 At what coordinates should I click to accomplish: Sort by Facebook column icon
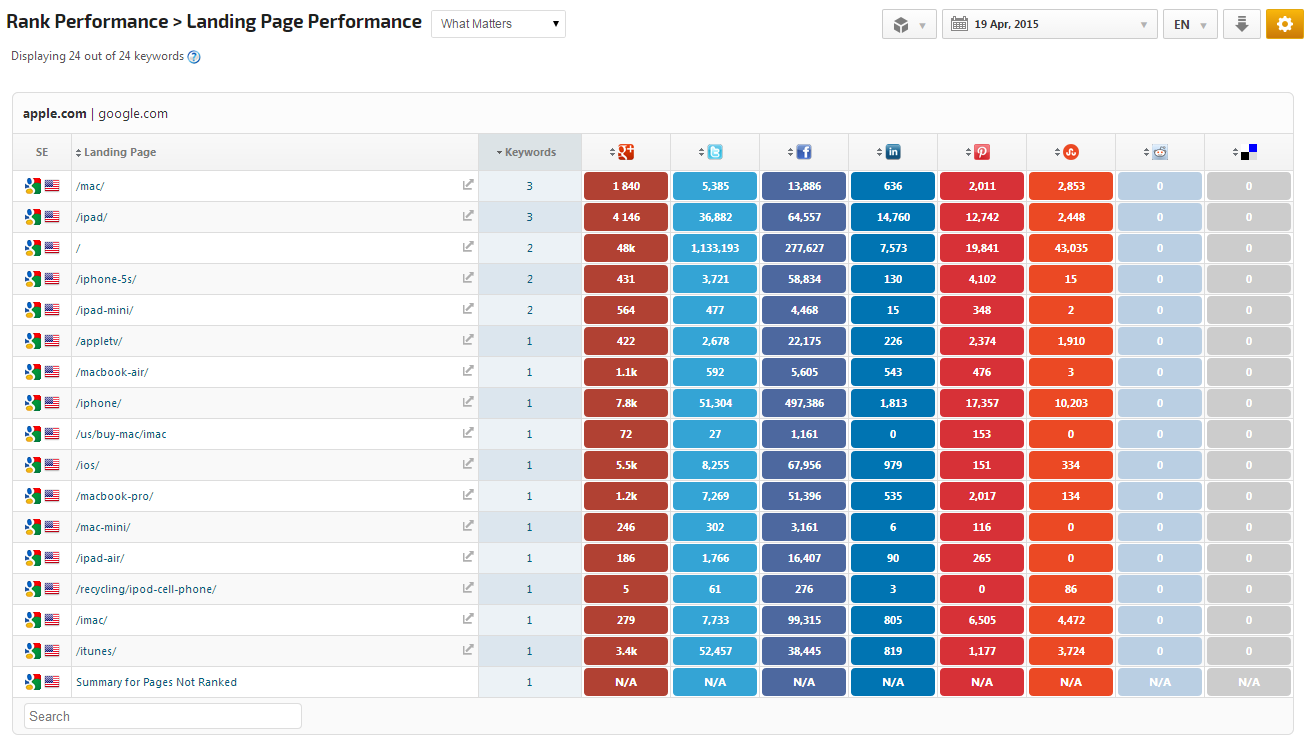(803, 152)
